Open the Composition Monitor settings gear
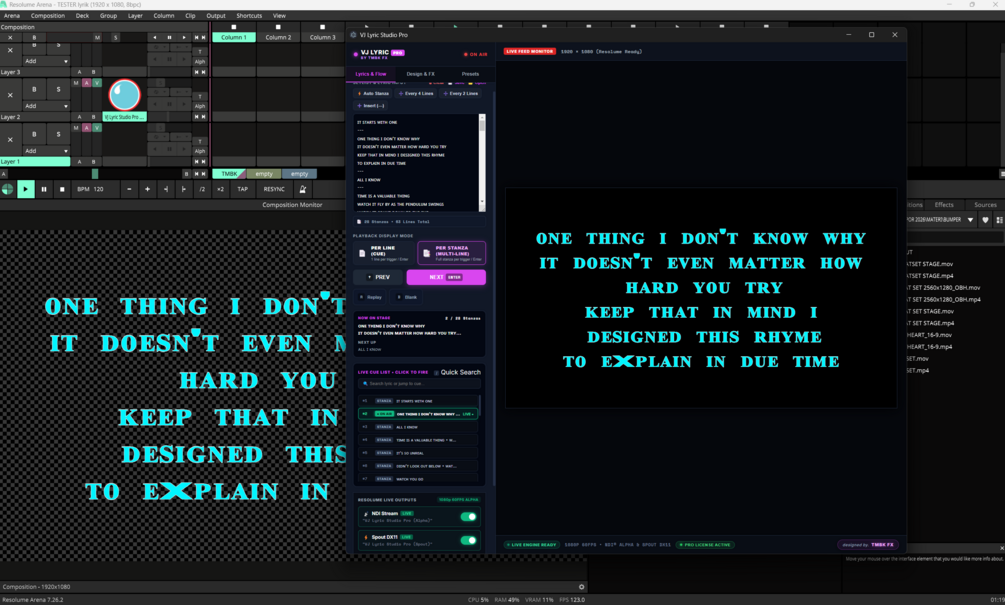 point(581,586)
